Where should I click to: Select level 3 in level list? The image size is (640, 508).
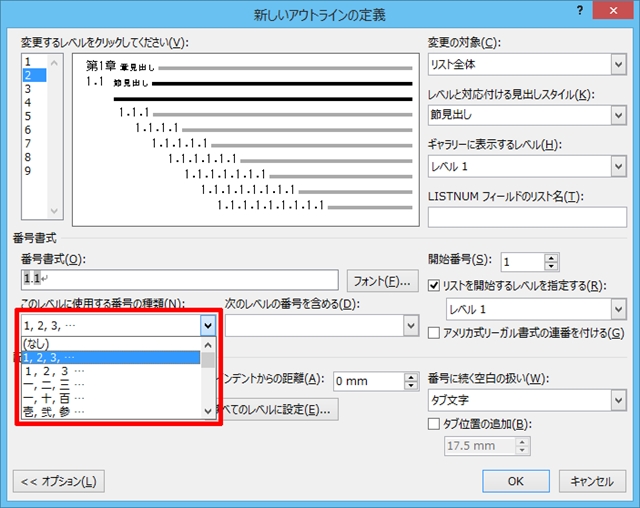pyautogui.click(x=34, y=89)
